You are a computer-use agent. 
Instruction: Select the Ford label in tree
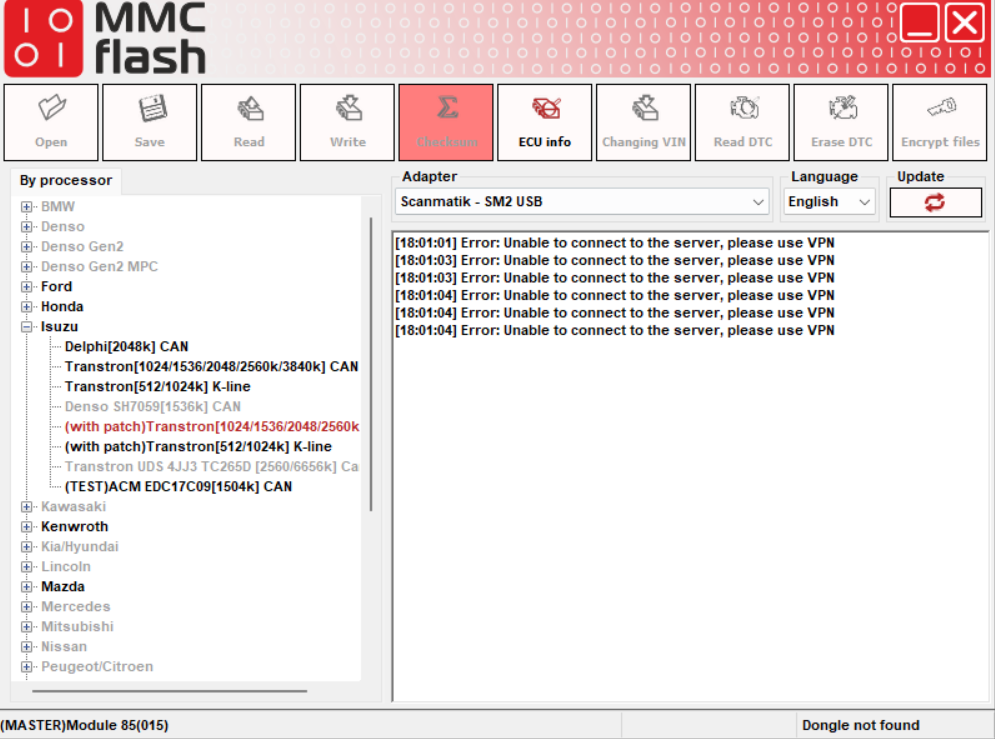click(x=56, y=287)
